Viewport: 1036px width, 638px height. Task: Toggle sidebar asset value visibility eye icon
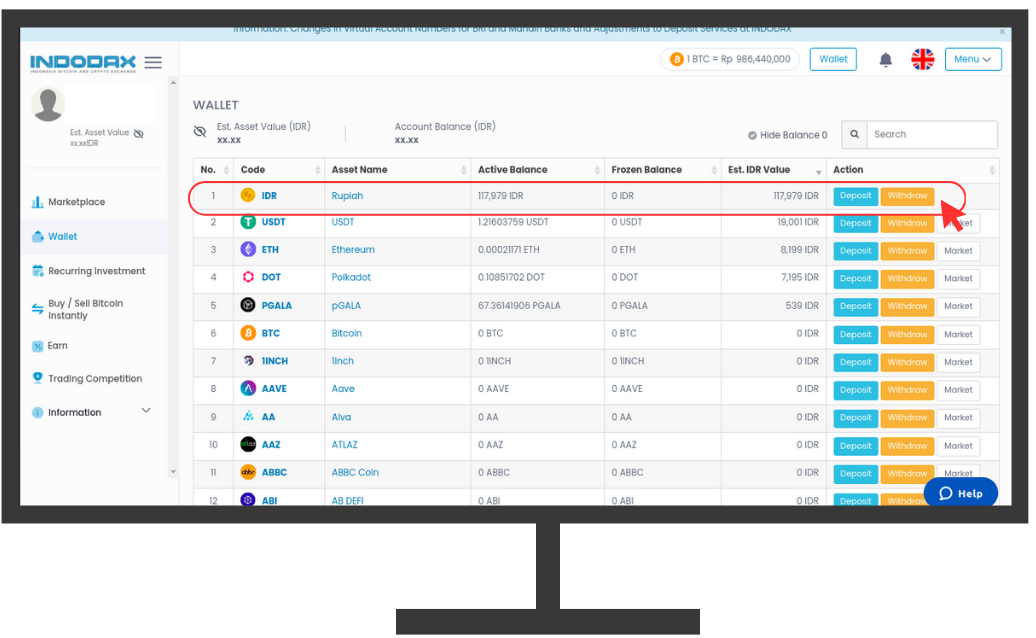click(x=139, y=133)
